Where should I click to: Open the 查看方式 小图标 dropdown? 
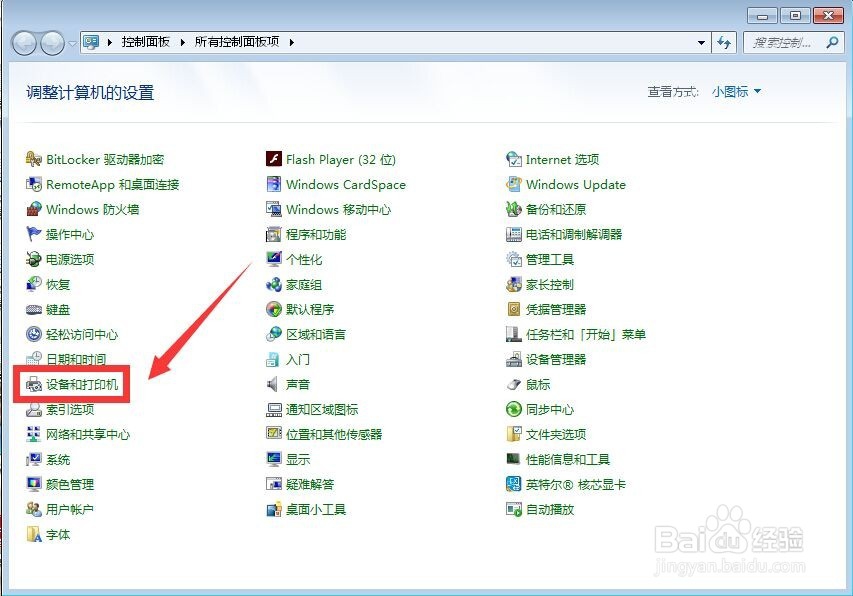click(737, 92)
